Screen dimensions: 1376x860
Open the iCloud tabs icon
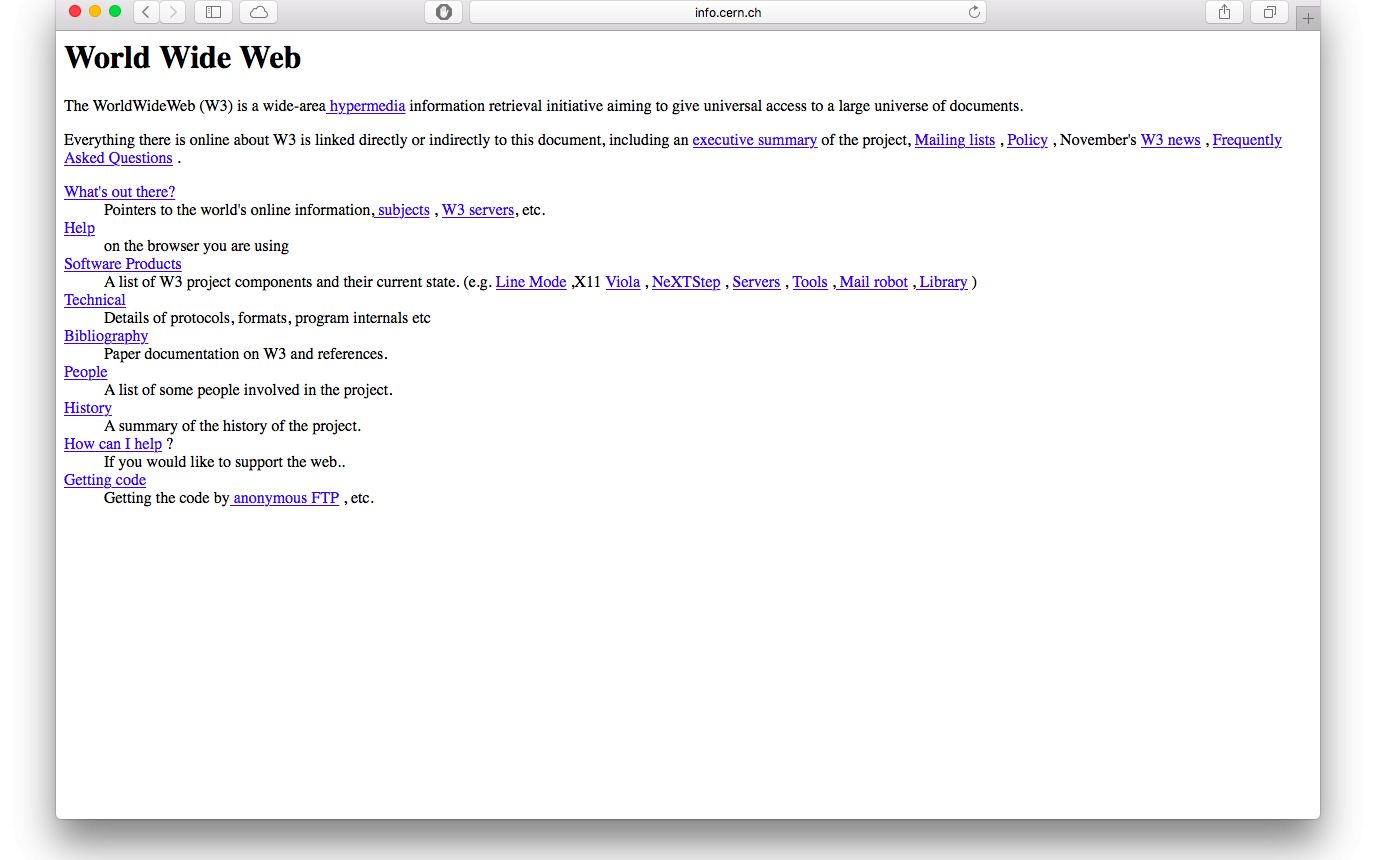259,12
